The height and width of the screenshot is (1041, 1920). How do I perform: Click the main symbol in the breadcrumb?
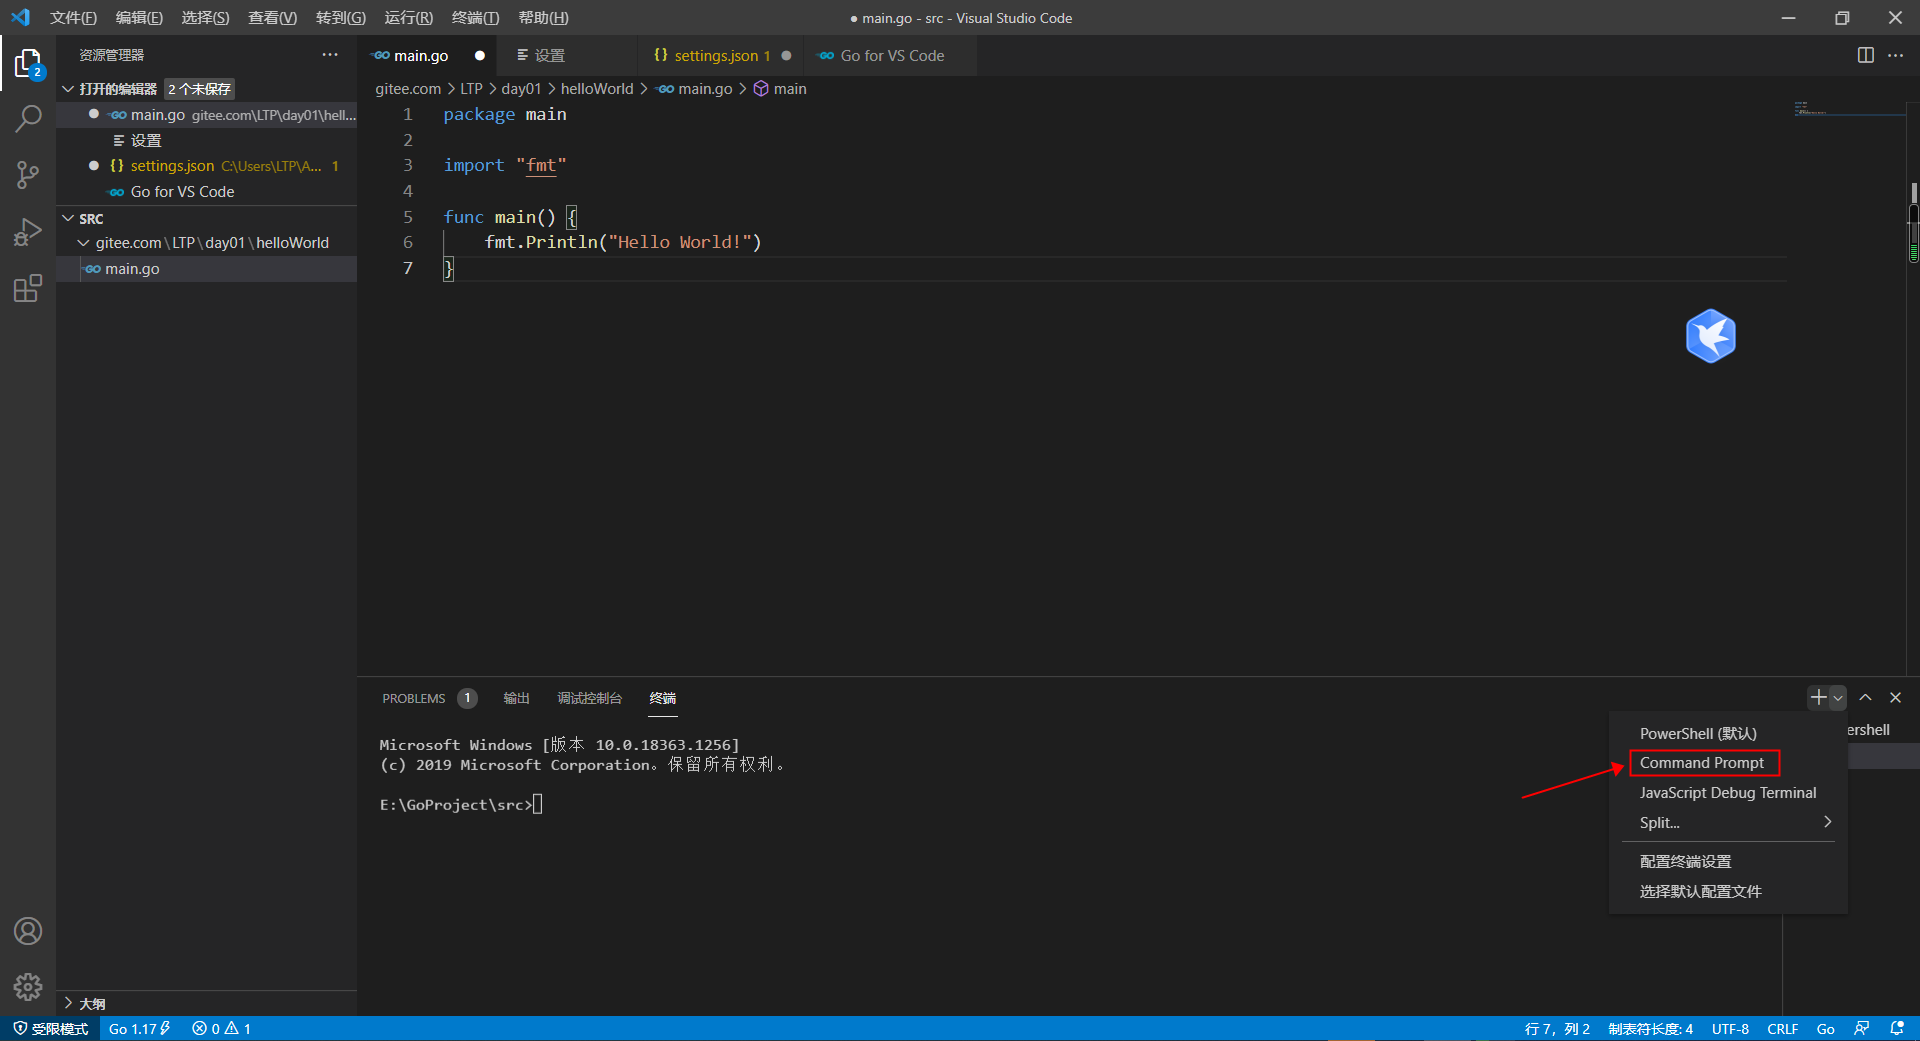coord(780,89)
